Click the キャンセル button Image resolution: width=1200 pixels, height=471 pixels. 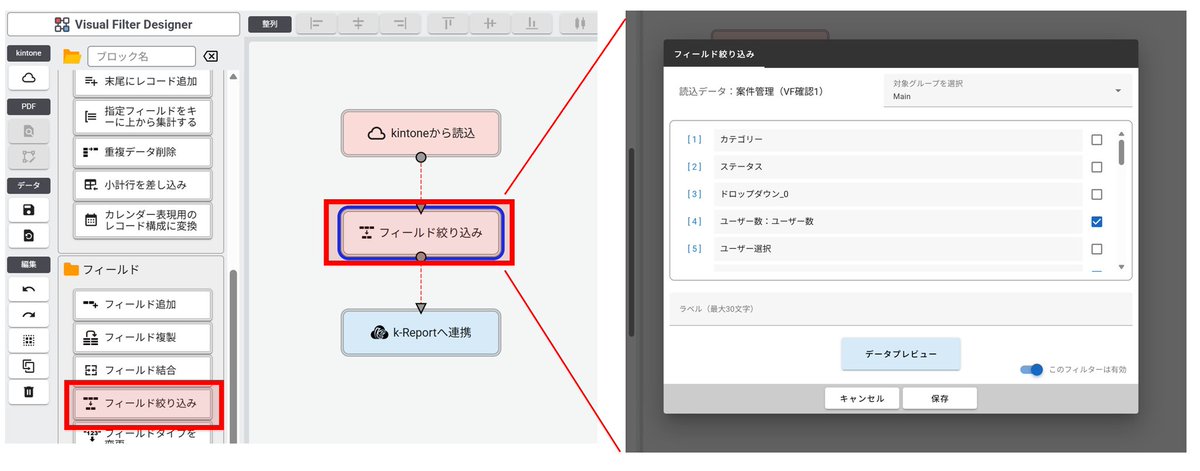point(861,398)
